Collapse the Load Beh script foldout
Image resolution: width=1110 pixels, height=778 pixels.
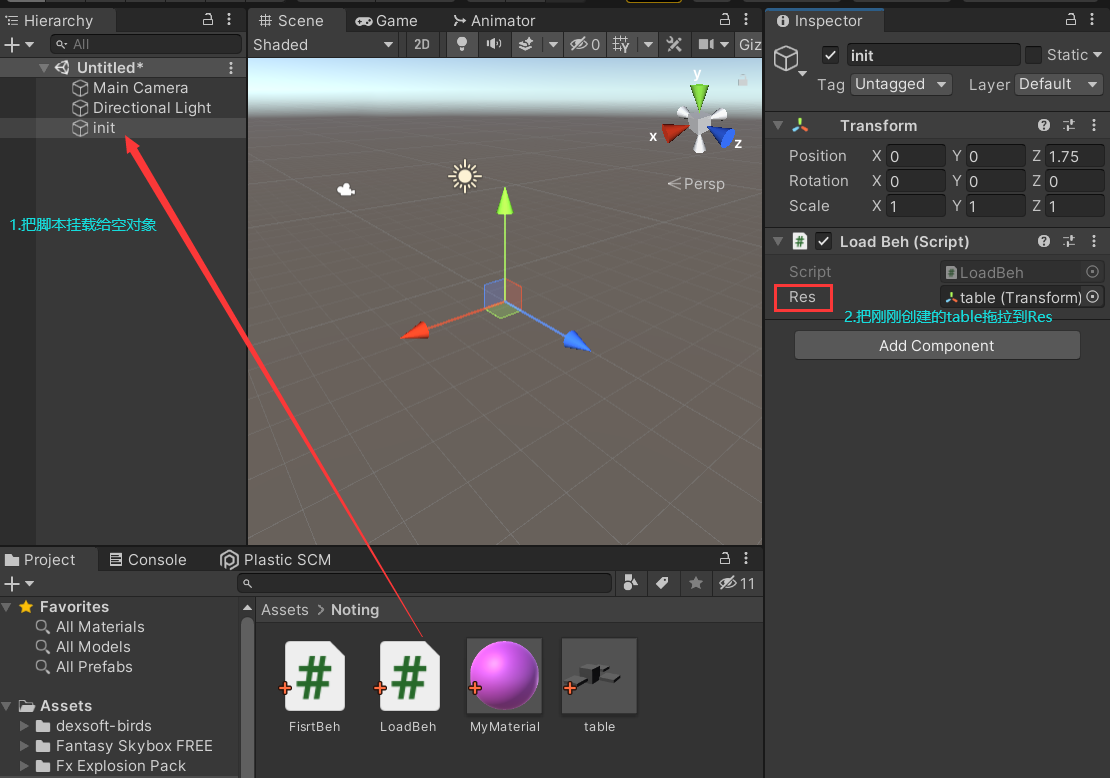(x=778, y=241)
